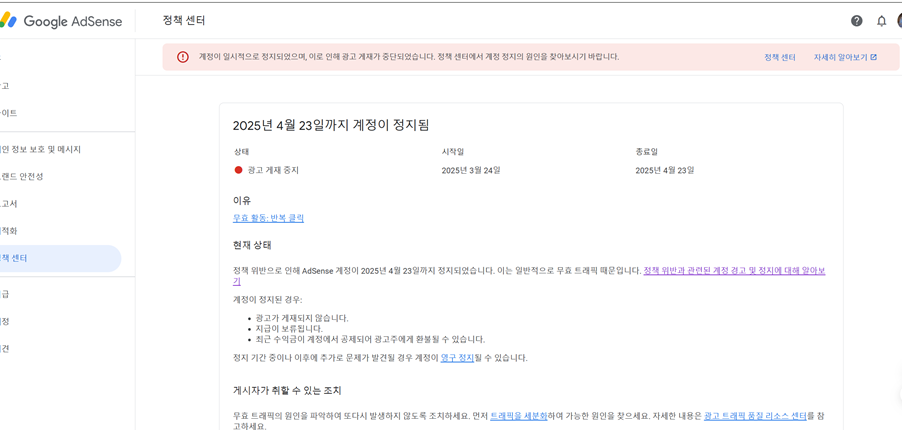Click the 광고 게재 중지 status text
This screenshot has width=902, height=430.
[273, 170]
